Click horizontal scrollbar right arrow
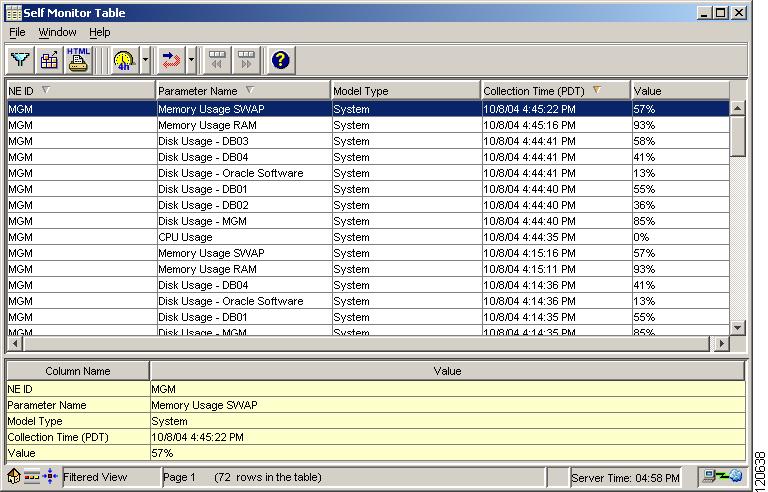Image resolution: width=768 pixels, height=492 pixels. 721,344
